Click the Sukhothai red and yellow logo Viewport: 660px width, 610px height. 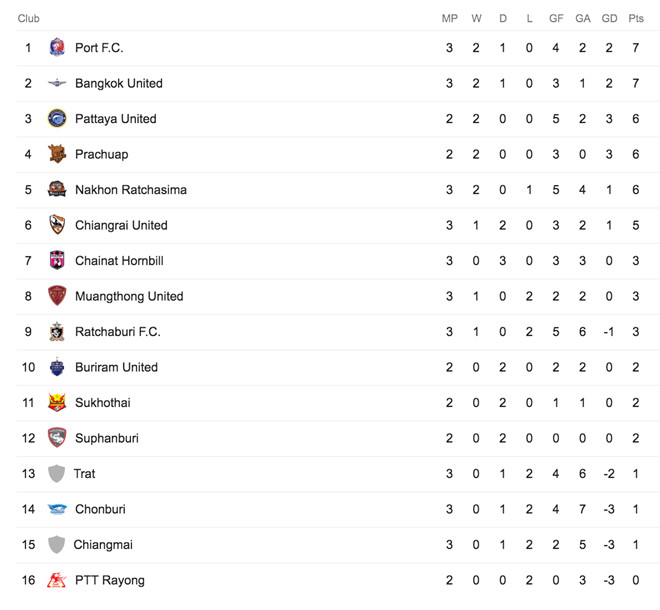57,402
